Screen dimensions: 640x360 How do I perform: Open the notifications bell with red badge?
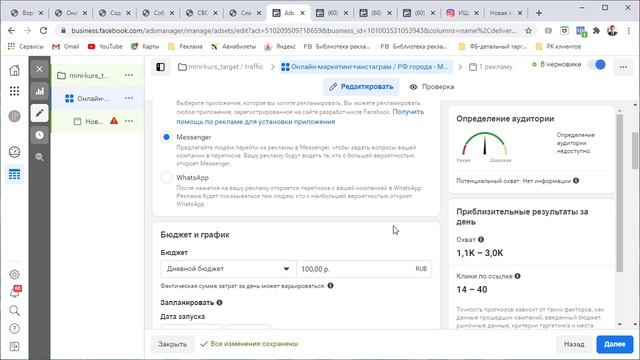coord(15,292)
